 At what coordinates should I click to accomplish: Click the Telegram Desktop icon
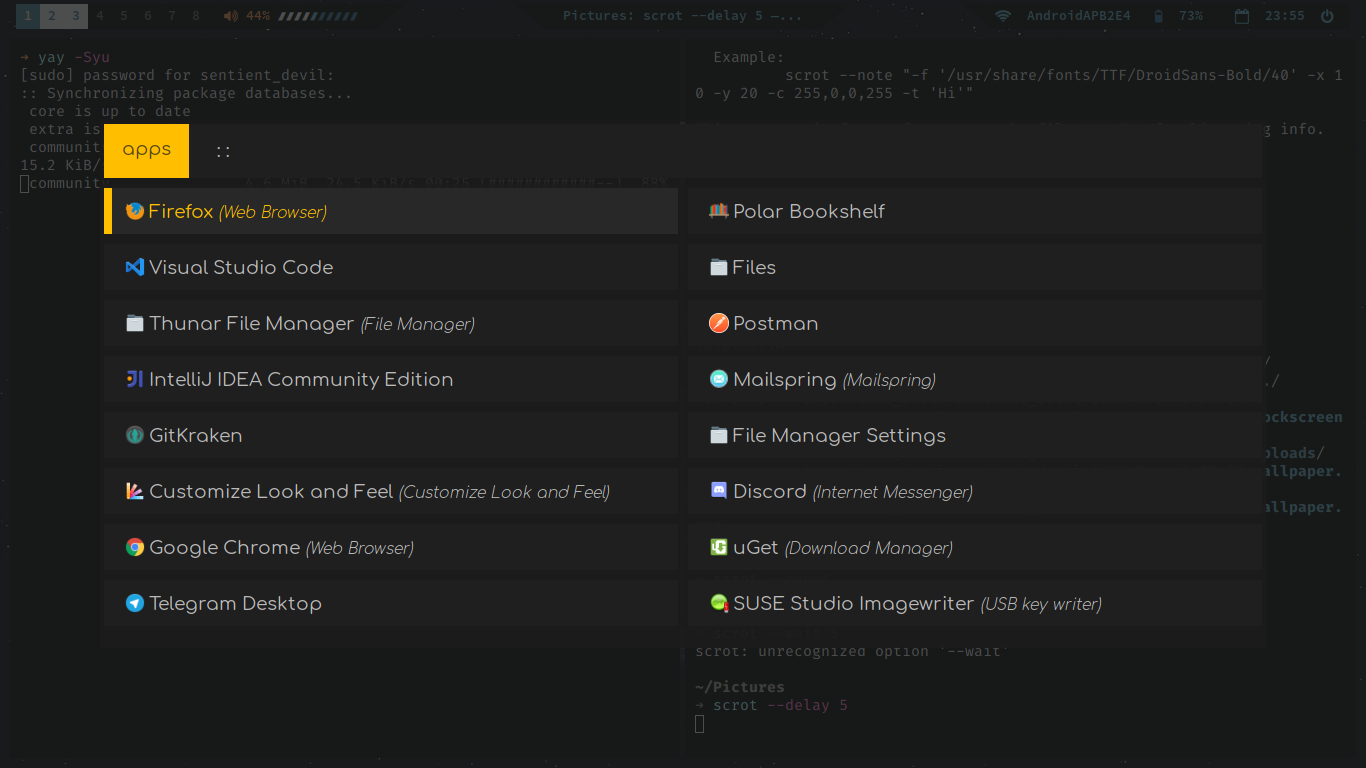click(x=135, y=603)
